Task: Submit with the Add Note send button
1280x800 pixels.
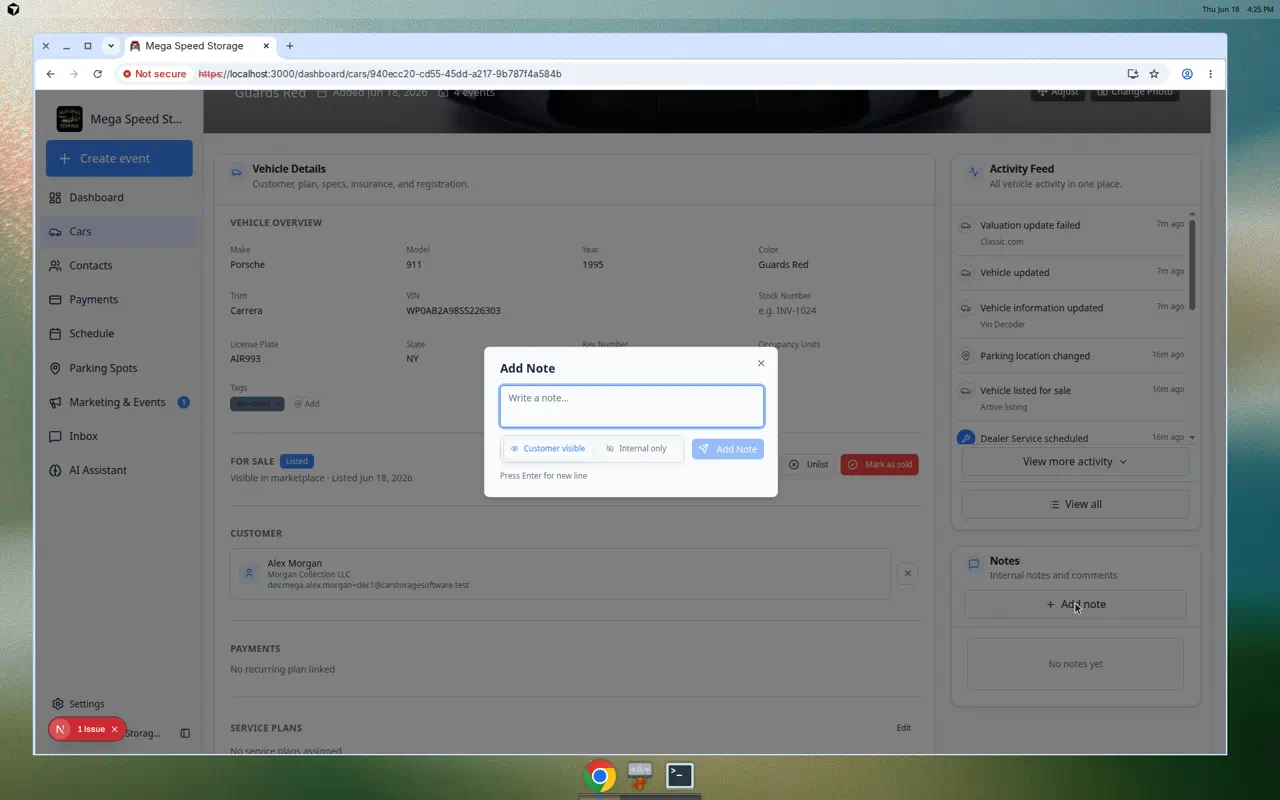Action: click(728, 449)
